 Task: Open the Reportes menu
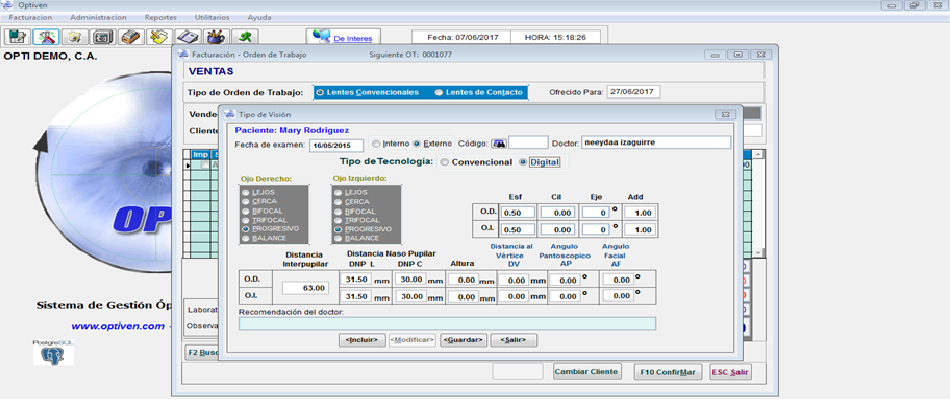[160, 17]
